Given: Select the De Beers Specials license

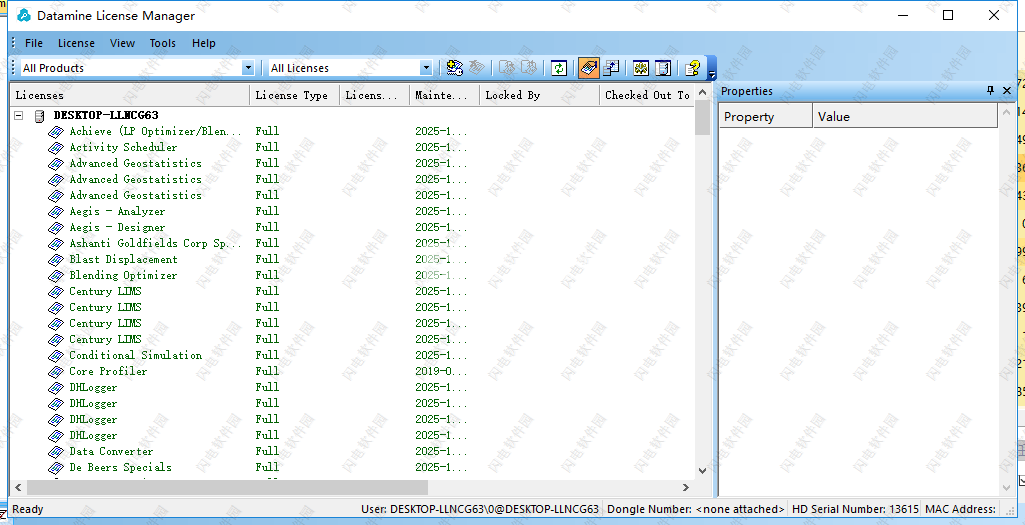Looking at the screenshot, I should coord(120,467).
